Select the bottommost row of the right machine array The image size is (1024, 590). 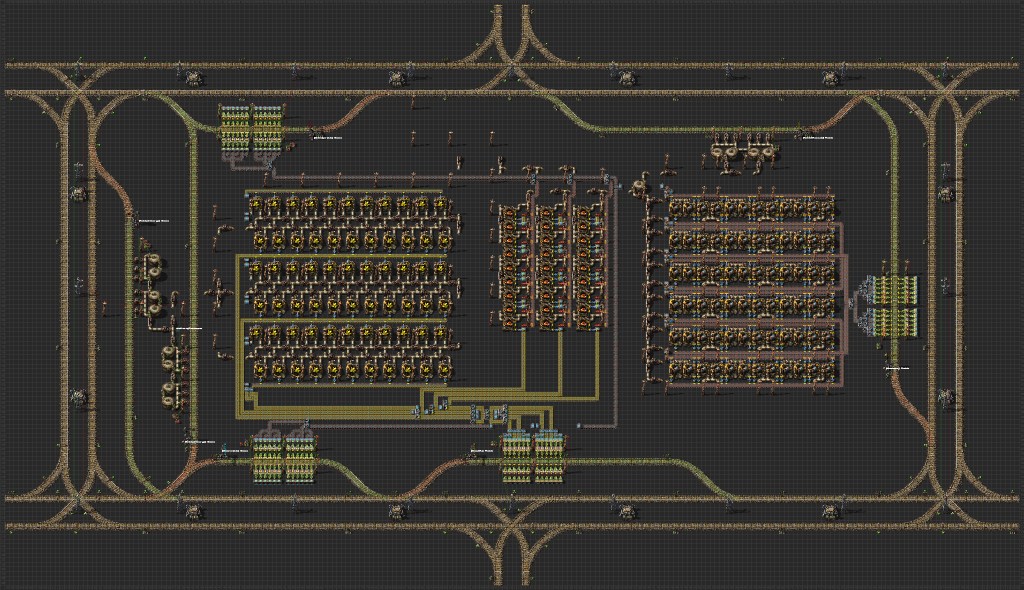(751, 371)
